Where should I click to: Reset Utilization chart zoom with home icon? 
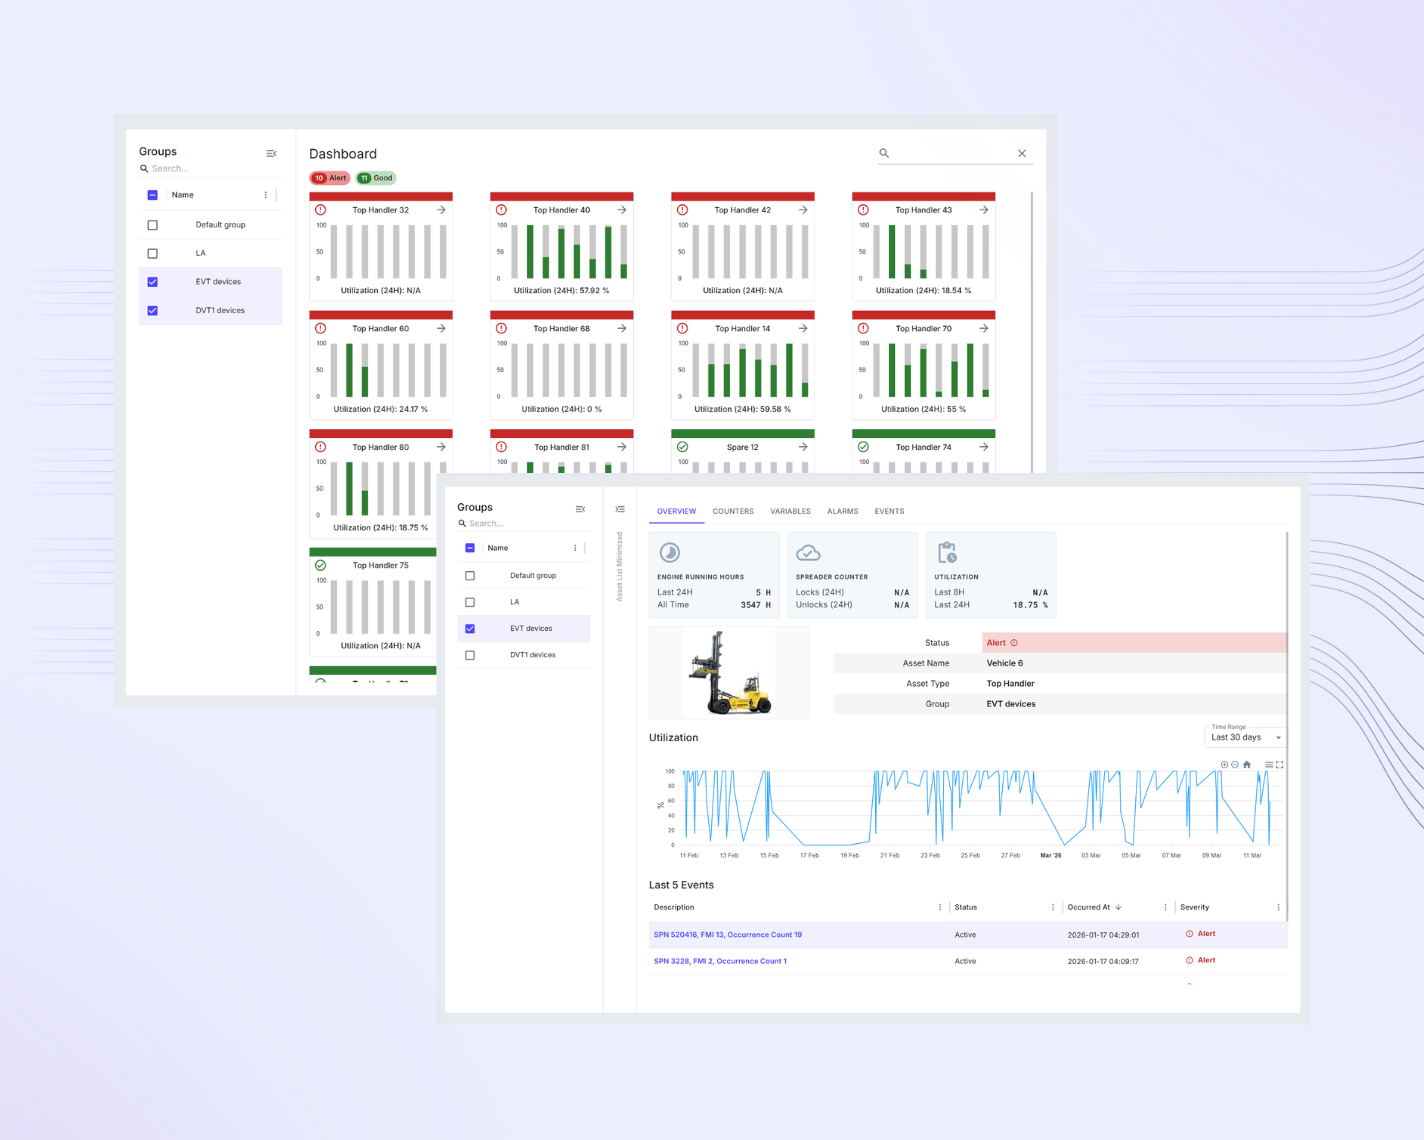(1247, 765)
